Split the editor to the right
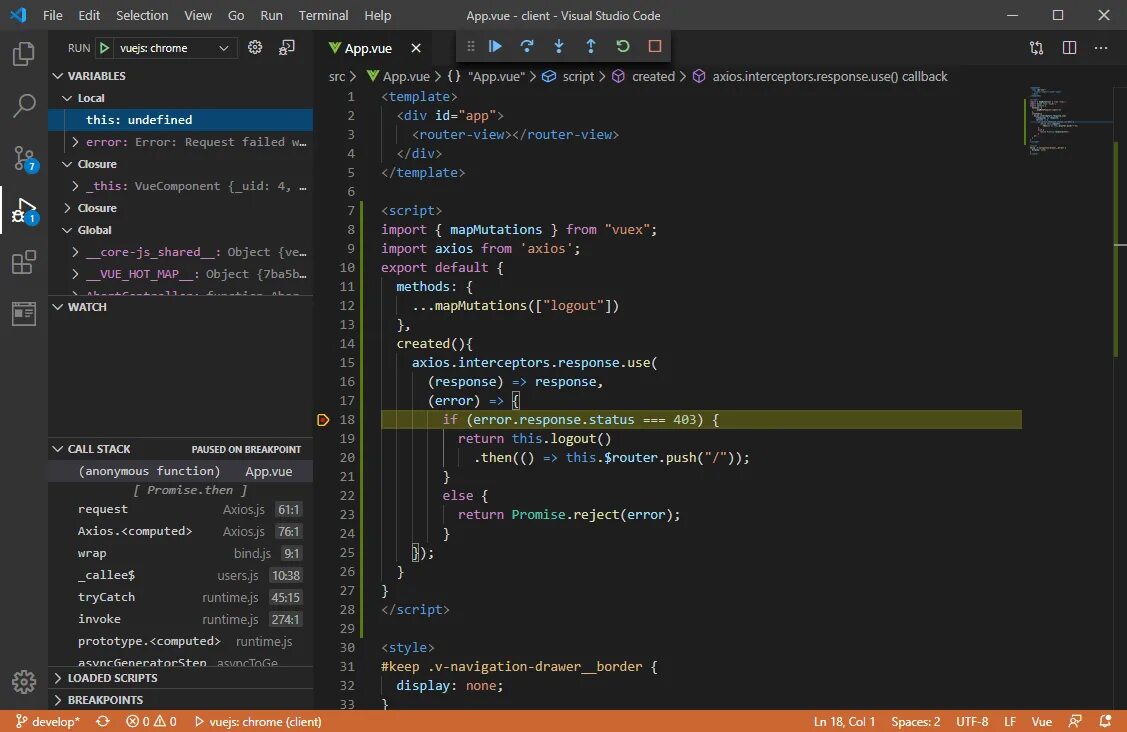1127x732 pixels. click(1070, 48)
